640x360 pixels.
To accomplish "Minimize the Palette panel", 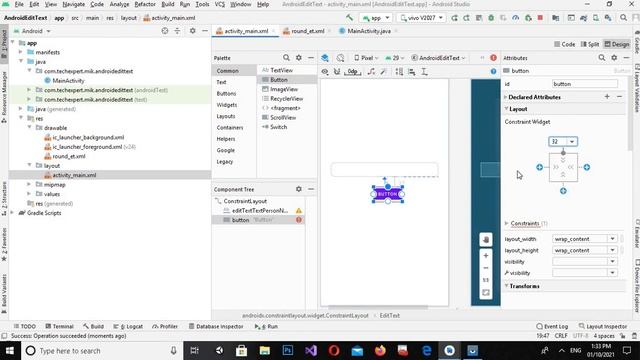I will coord(311,58).
